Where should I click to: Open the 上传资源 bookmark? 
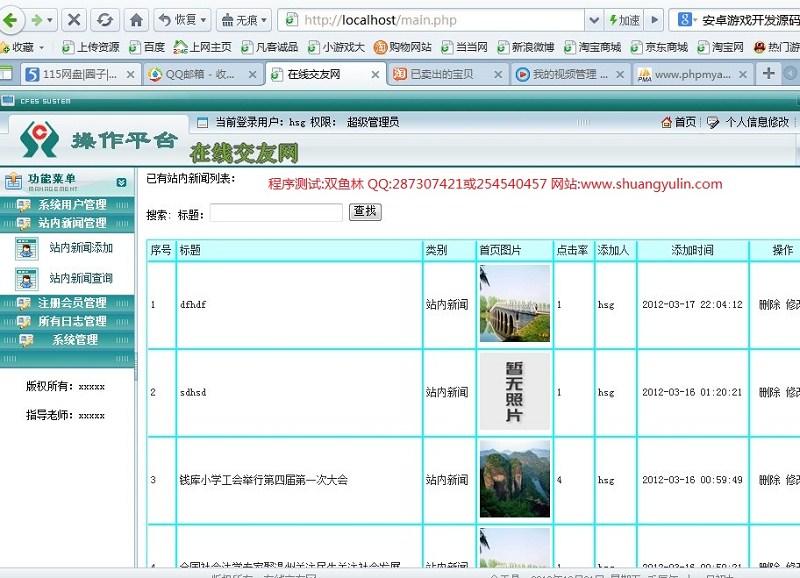[x=90, y=47]
